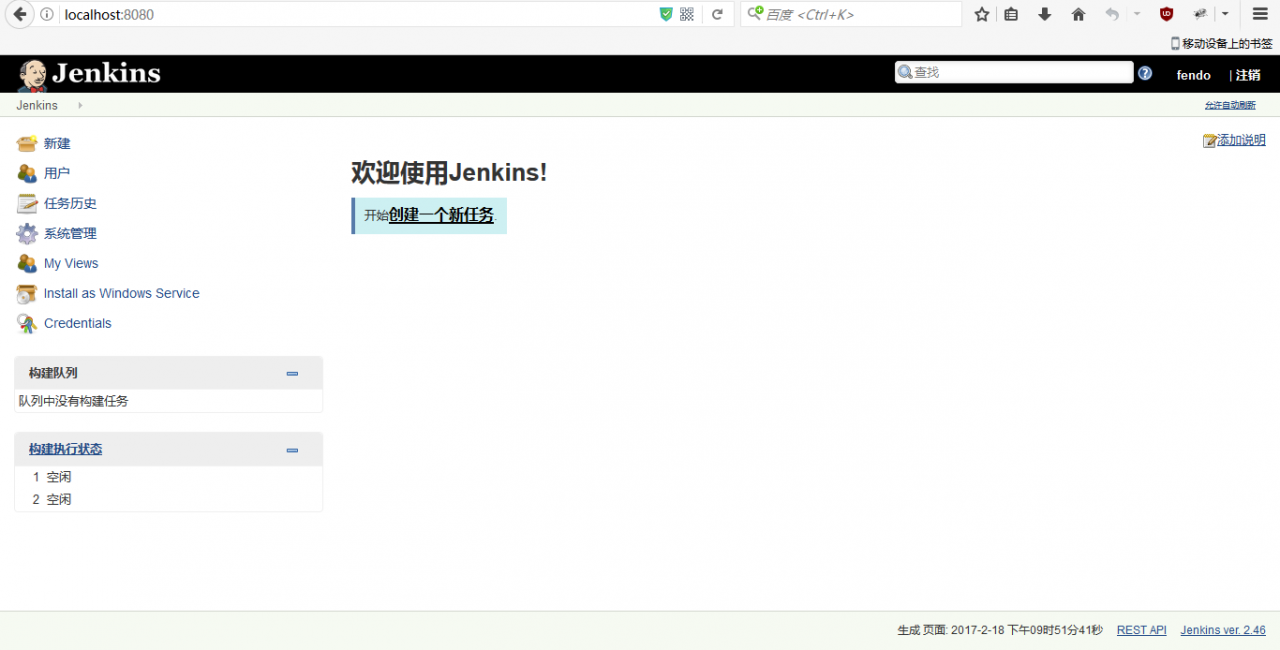Open the Jenkins ver. 2.46 link
Image resolution: width=1280 pixels, height=650 pixels.
click(x=1223, y=630)
